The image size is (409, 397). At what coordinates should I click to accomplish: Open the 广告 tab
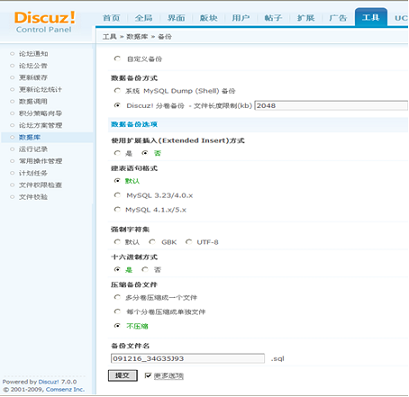338,18
